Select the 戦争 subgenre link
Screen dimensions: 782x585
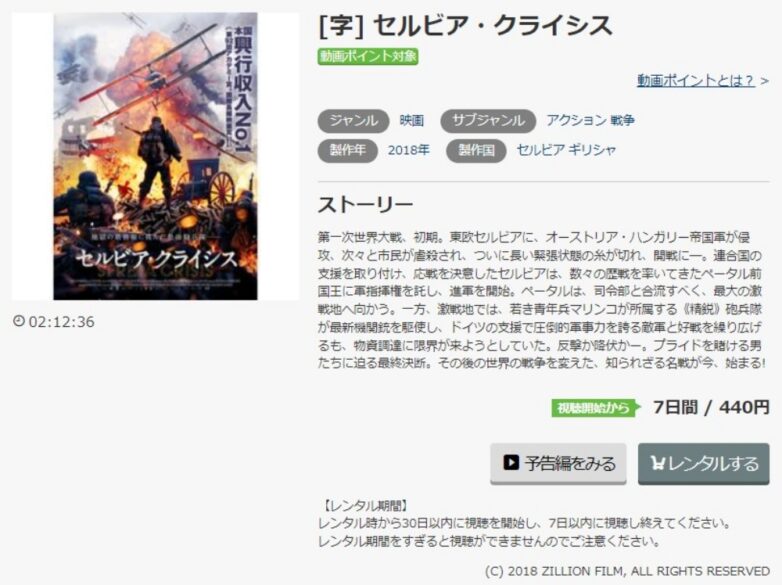(x=622, y=120)
